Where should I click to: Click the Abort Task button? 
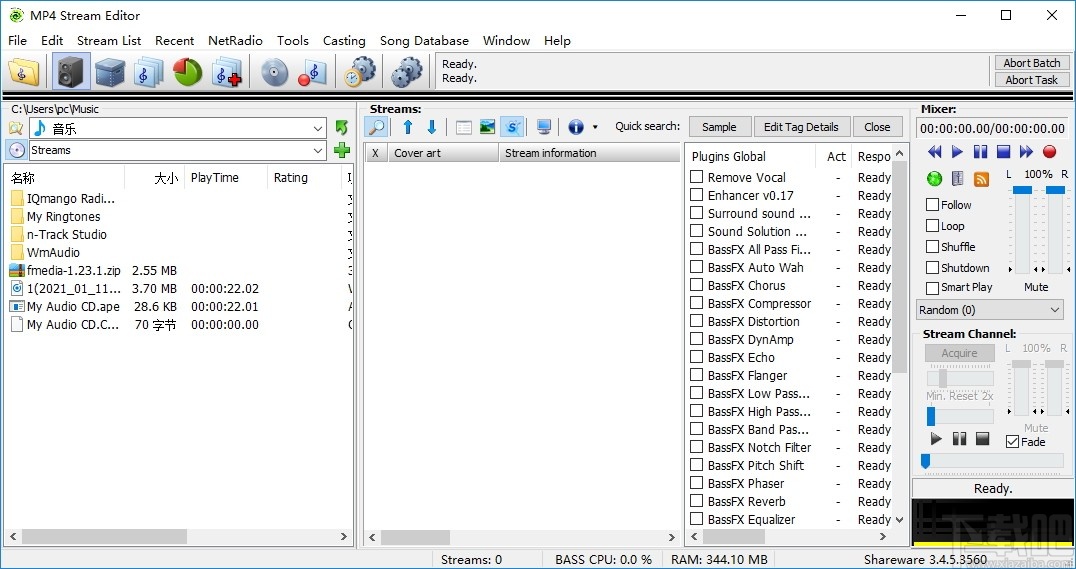(1031, 80)
